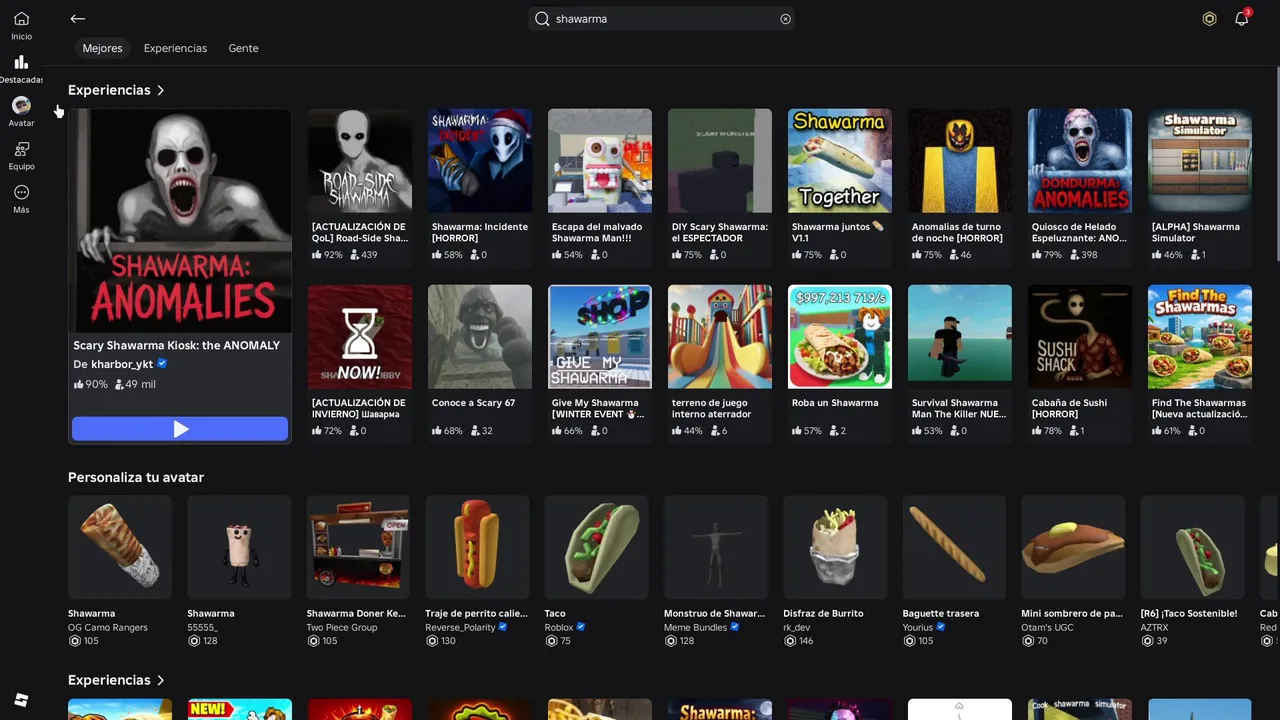
Task: Open Roba un Shawarma experience thumbnail
Action: click(840, 337)
